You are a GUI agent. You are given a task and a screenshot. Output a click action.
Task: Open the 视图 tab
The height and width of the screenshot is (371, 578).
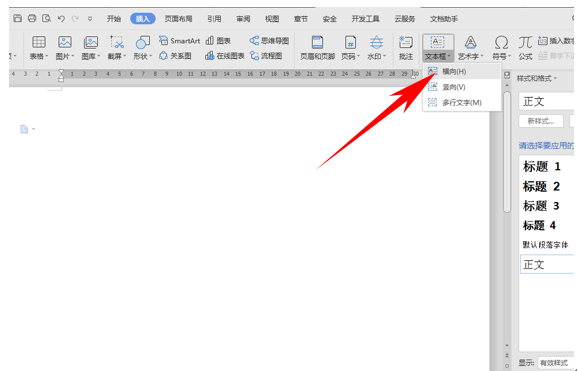click(x=272, y=19)
